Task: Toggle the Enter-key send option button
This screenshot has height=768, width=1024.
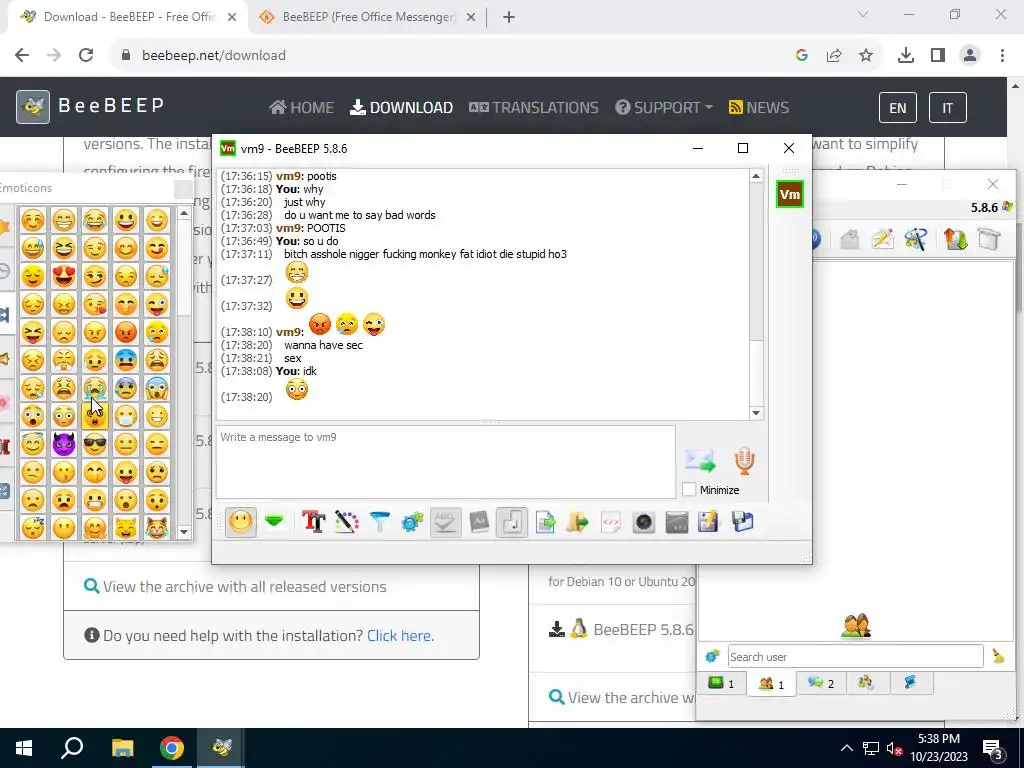Action: (511, 522)
